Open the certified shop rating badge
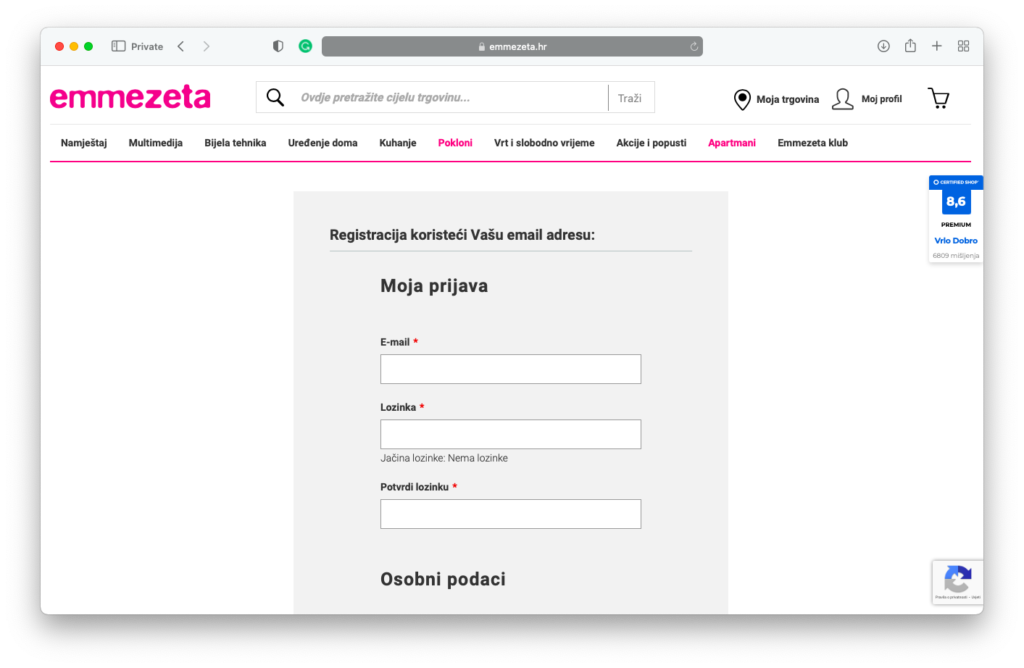Image resolution: width=1024 pixels, height=668 pixels. click(x=956, y=218)
